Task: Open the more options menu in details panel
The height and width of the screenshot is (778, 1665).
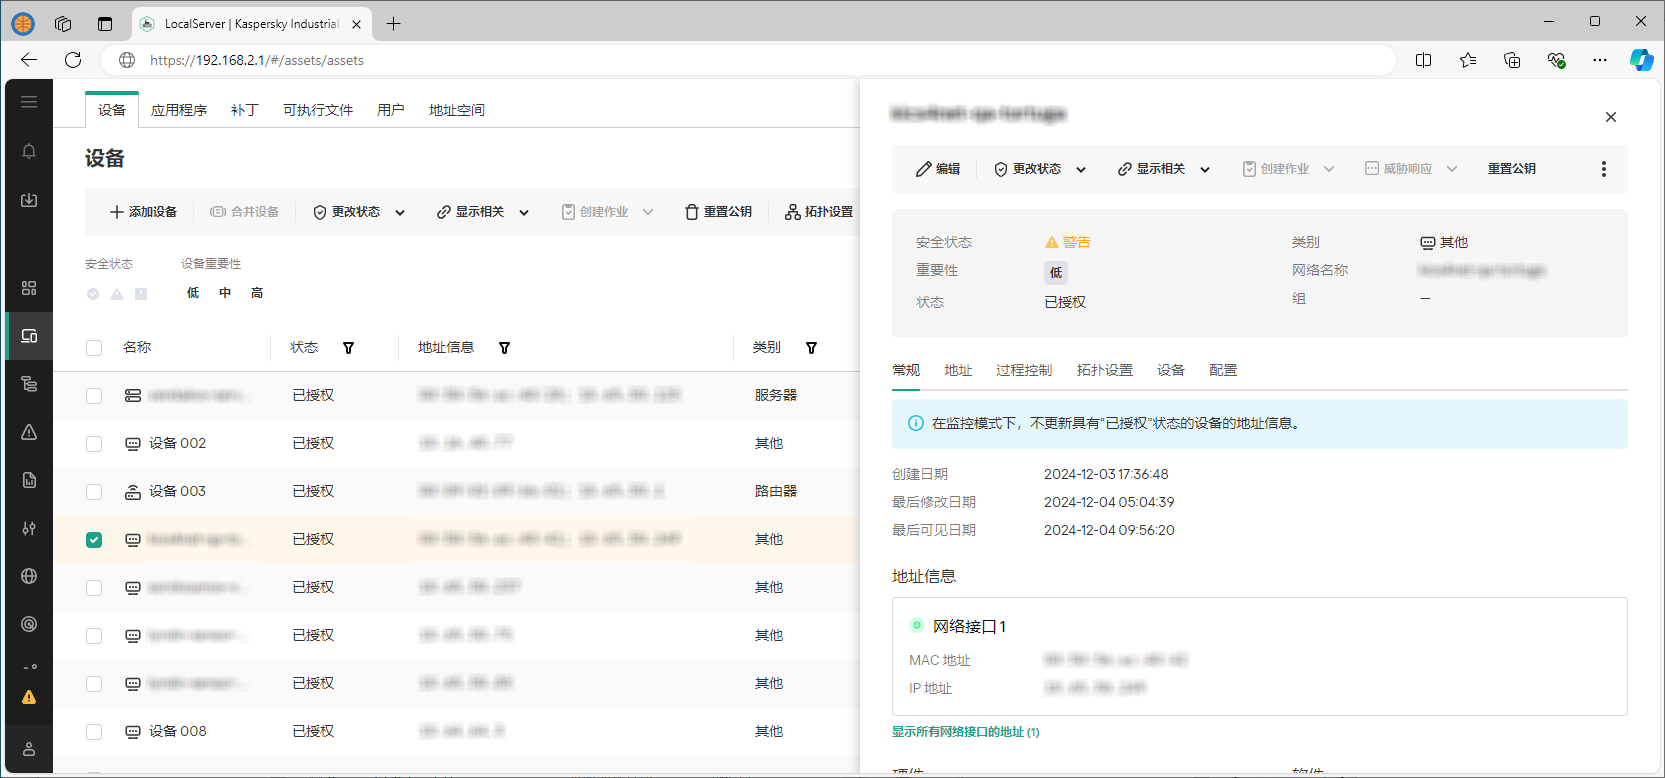Action: [x=1603, y=169]
